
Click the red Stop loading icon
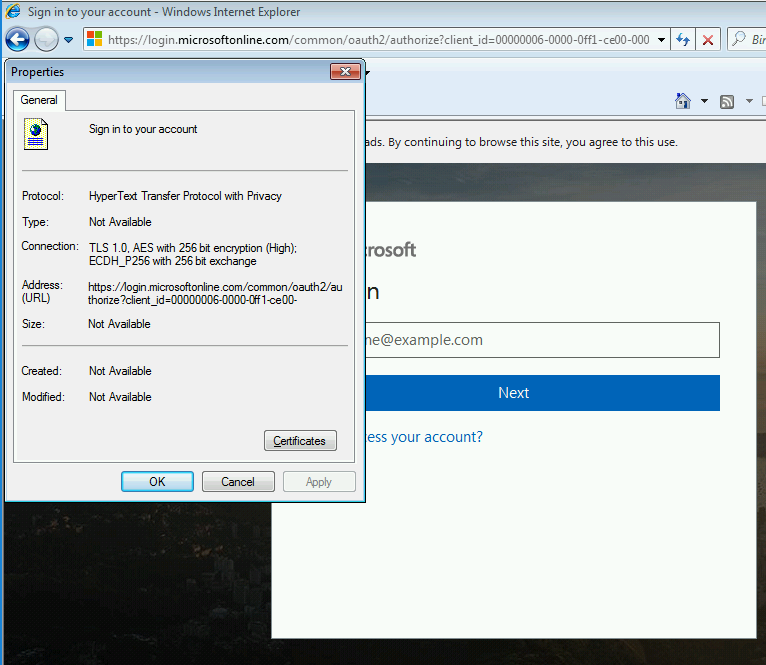pyautogui.click(x=707, y=40)
